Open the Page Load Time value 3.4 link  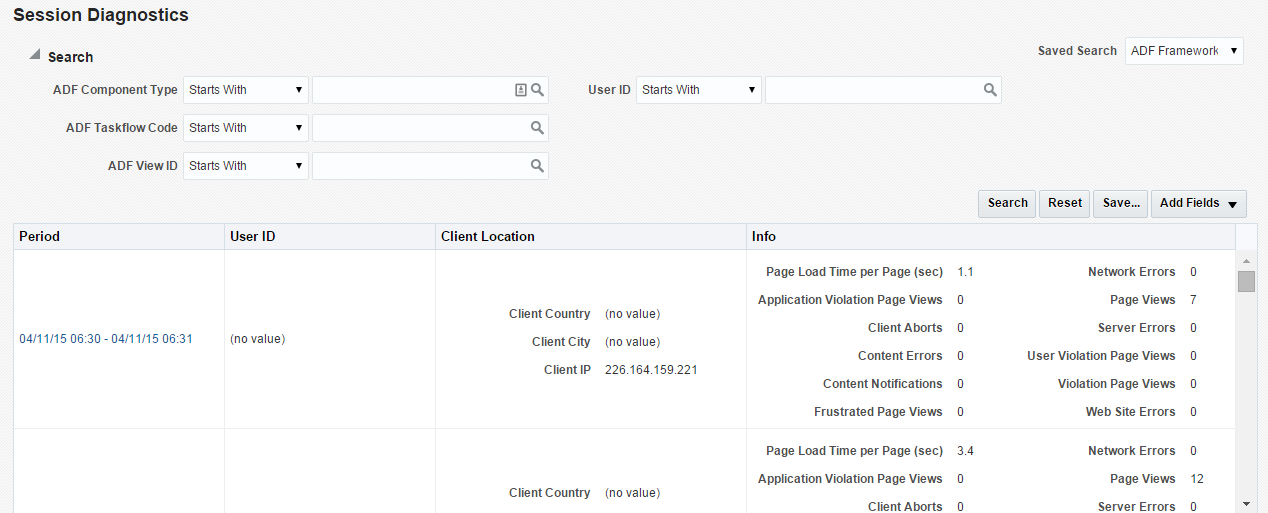pos(965,451)
